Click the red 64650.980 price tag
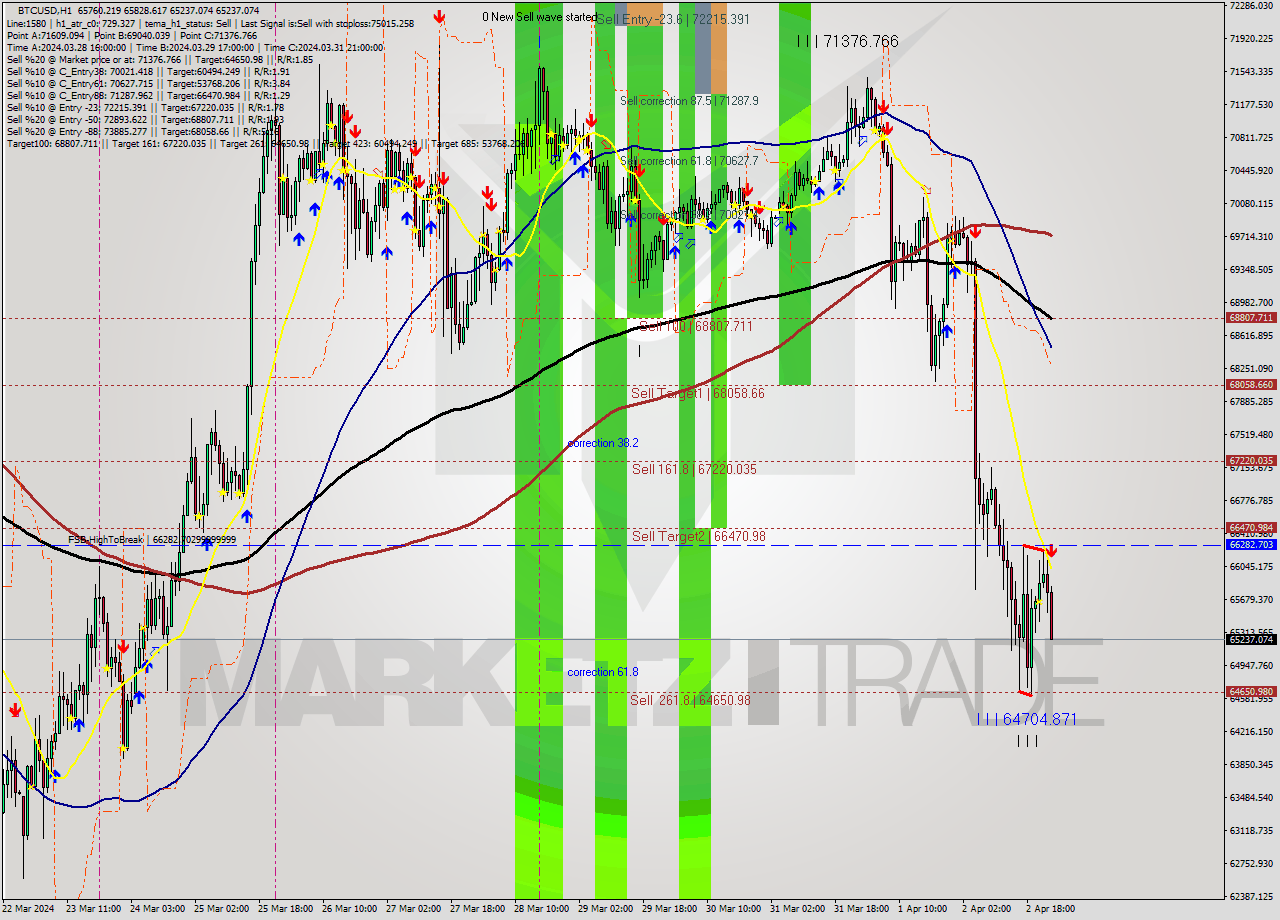 (x=1250, y=691)
